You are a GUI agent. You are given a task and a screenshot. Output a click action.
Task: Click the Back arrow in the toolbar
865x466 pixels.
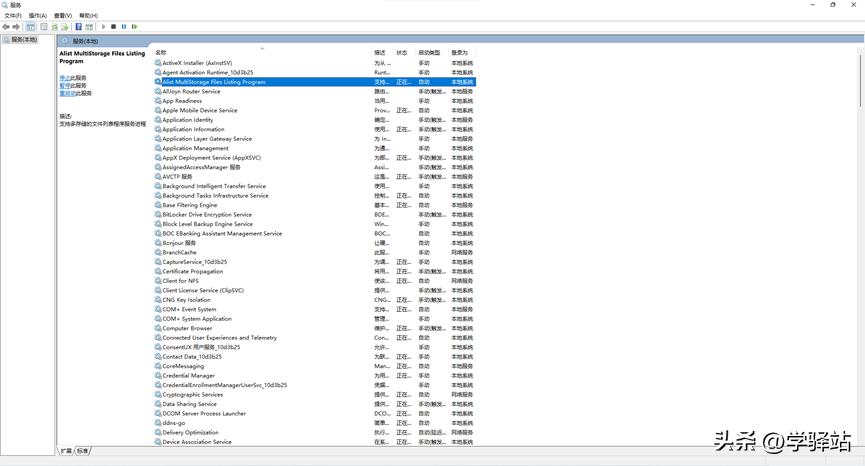point(6,27)
